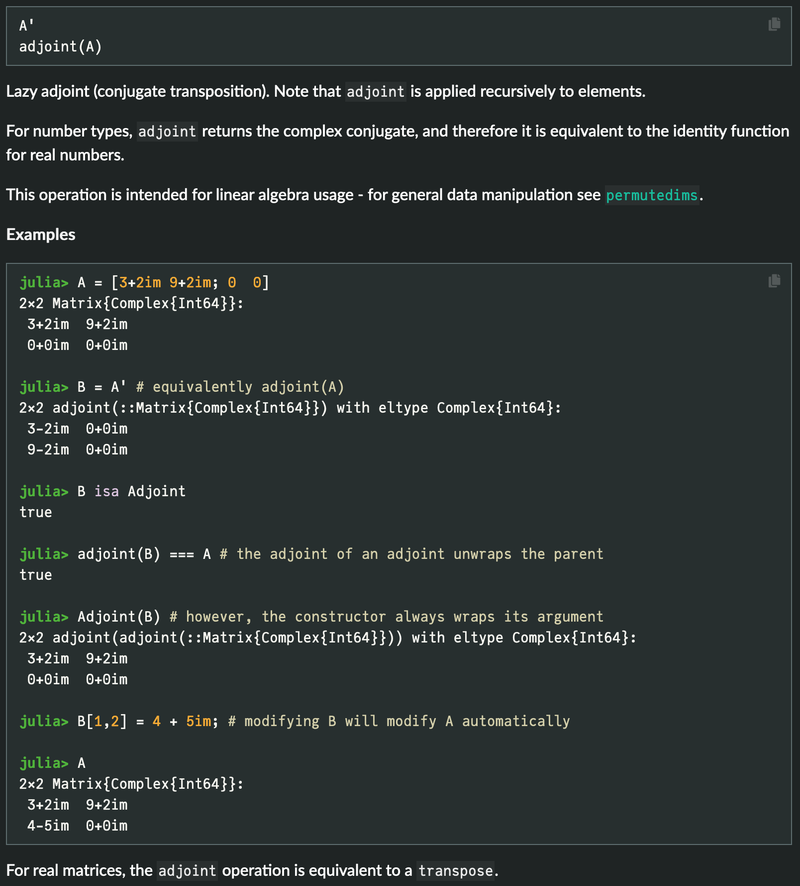Open the permutedims documentation link
This screenshot has height=886, width=800.
(x=652, y=195)
